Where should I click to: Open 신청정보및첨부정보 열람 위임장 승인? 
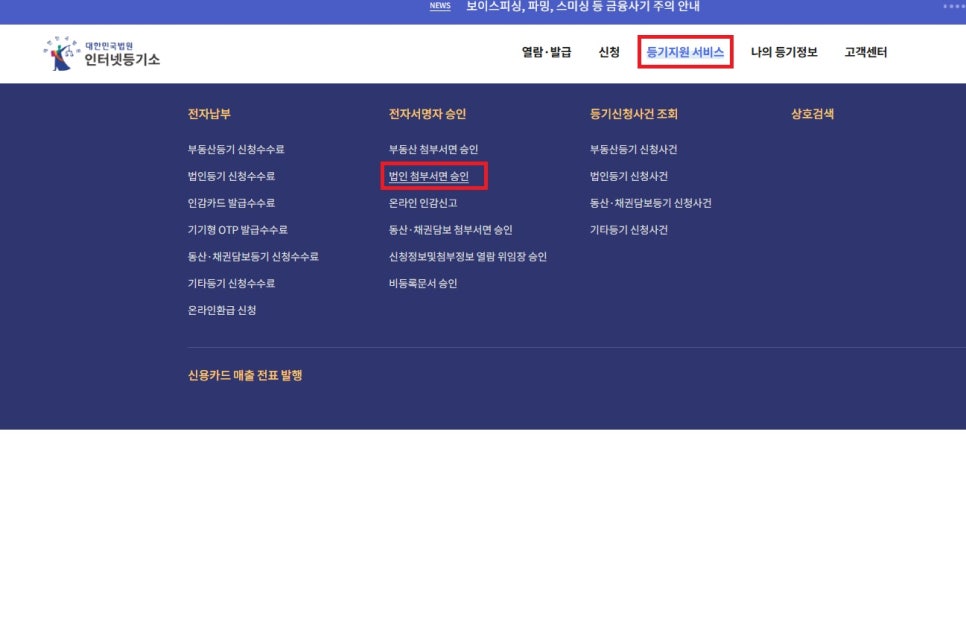coord(468,256)
